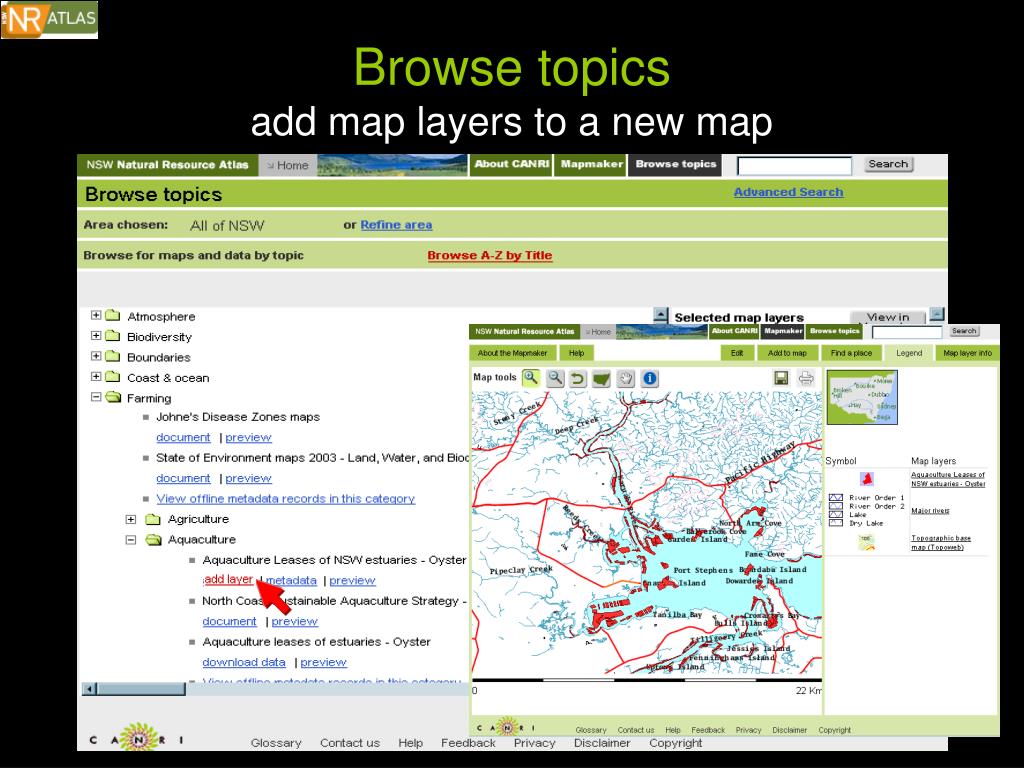The width and height of the screenshot is (1024, 768).
Task: Preview Johne's Disease Zones maps
Action: [x=248, y=438]
